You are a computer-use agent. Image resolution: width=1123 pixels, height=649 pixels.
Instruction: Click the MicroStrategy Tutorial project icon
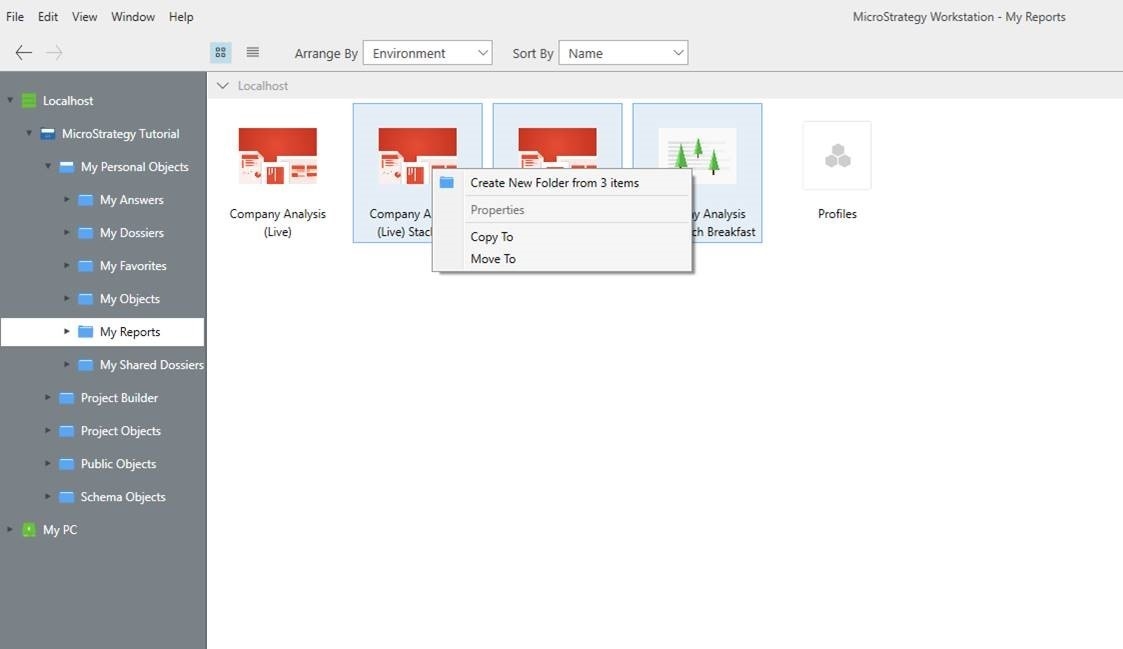pyautogui.click(x=47, y=134)
